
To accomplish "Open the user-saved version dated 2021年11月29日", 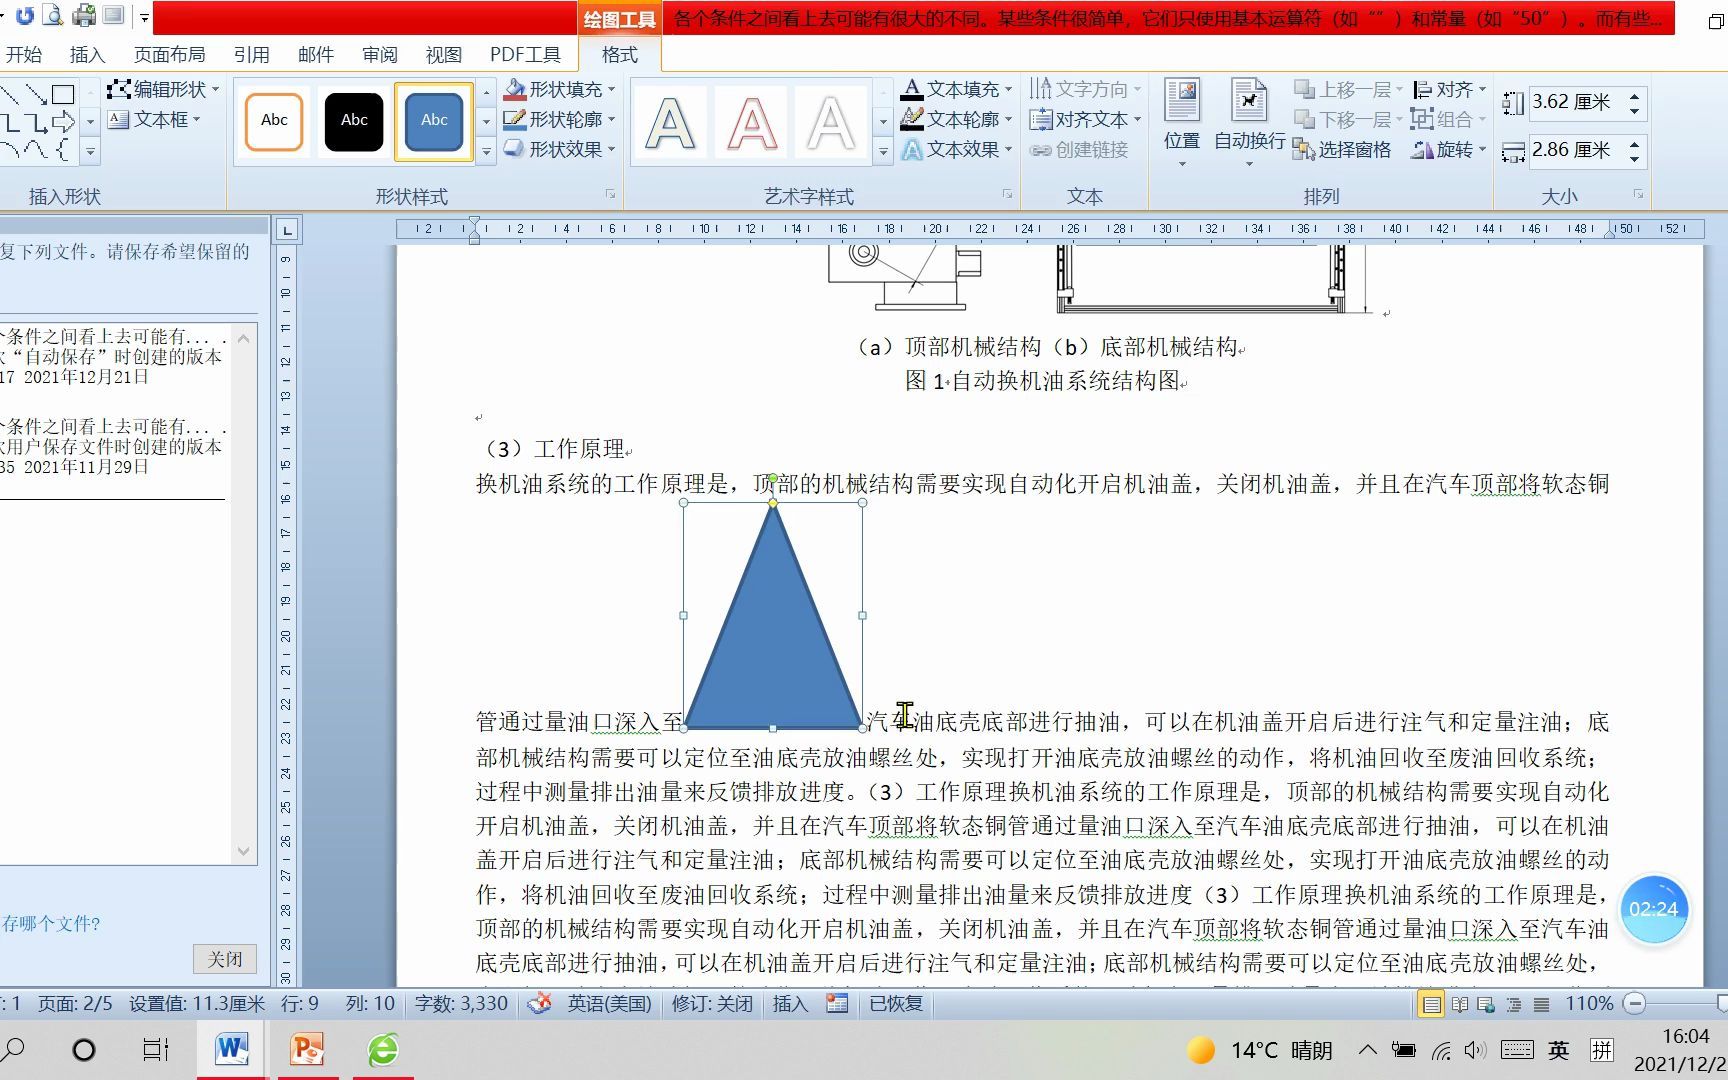I will [113, 446].
